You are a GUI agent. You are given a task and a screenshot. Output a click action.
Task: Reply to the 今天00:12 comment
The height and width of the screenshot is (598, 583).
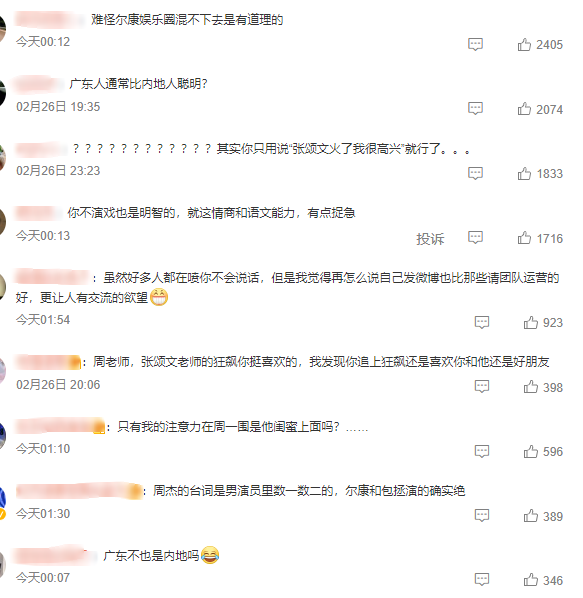coord(475,45)
